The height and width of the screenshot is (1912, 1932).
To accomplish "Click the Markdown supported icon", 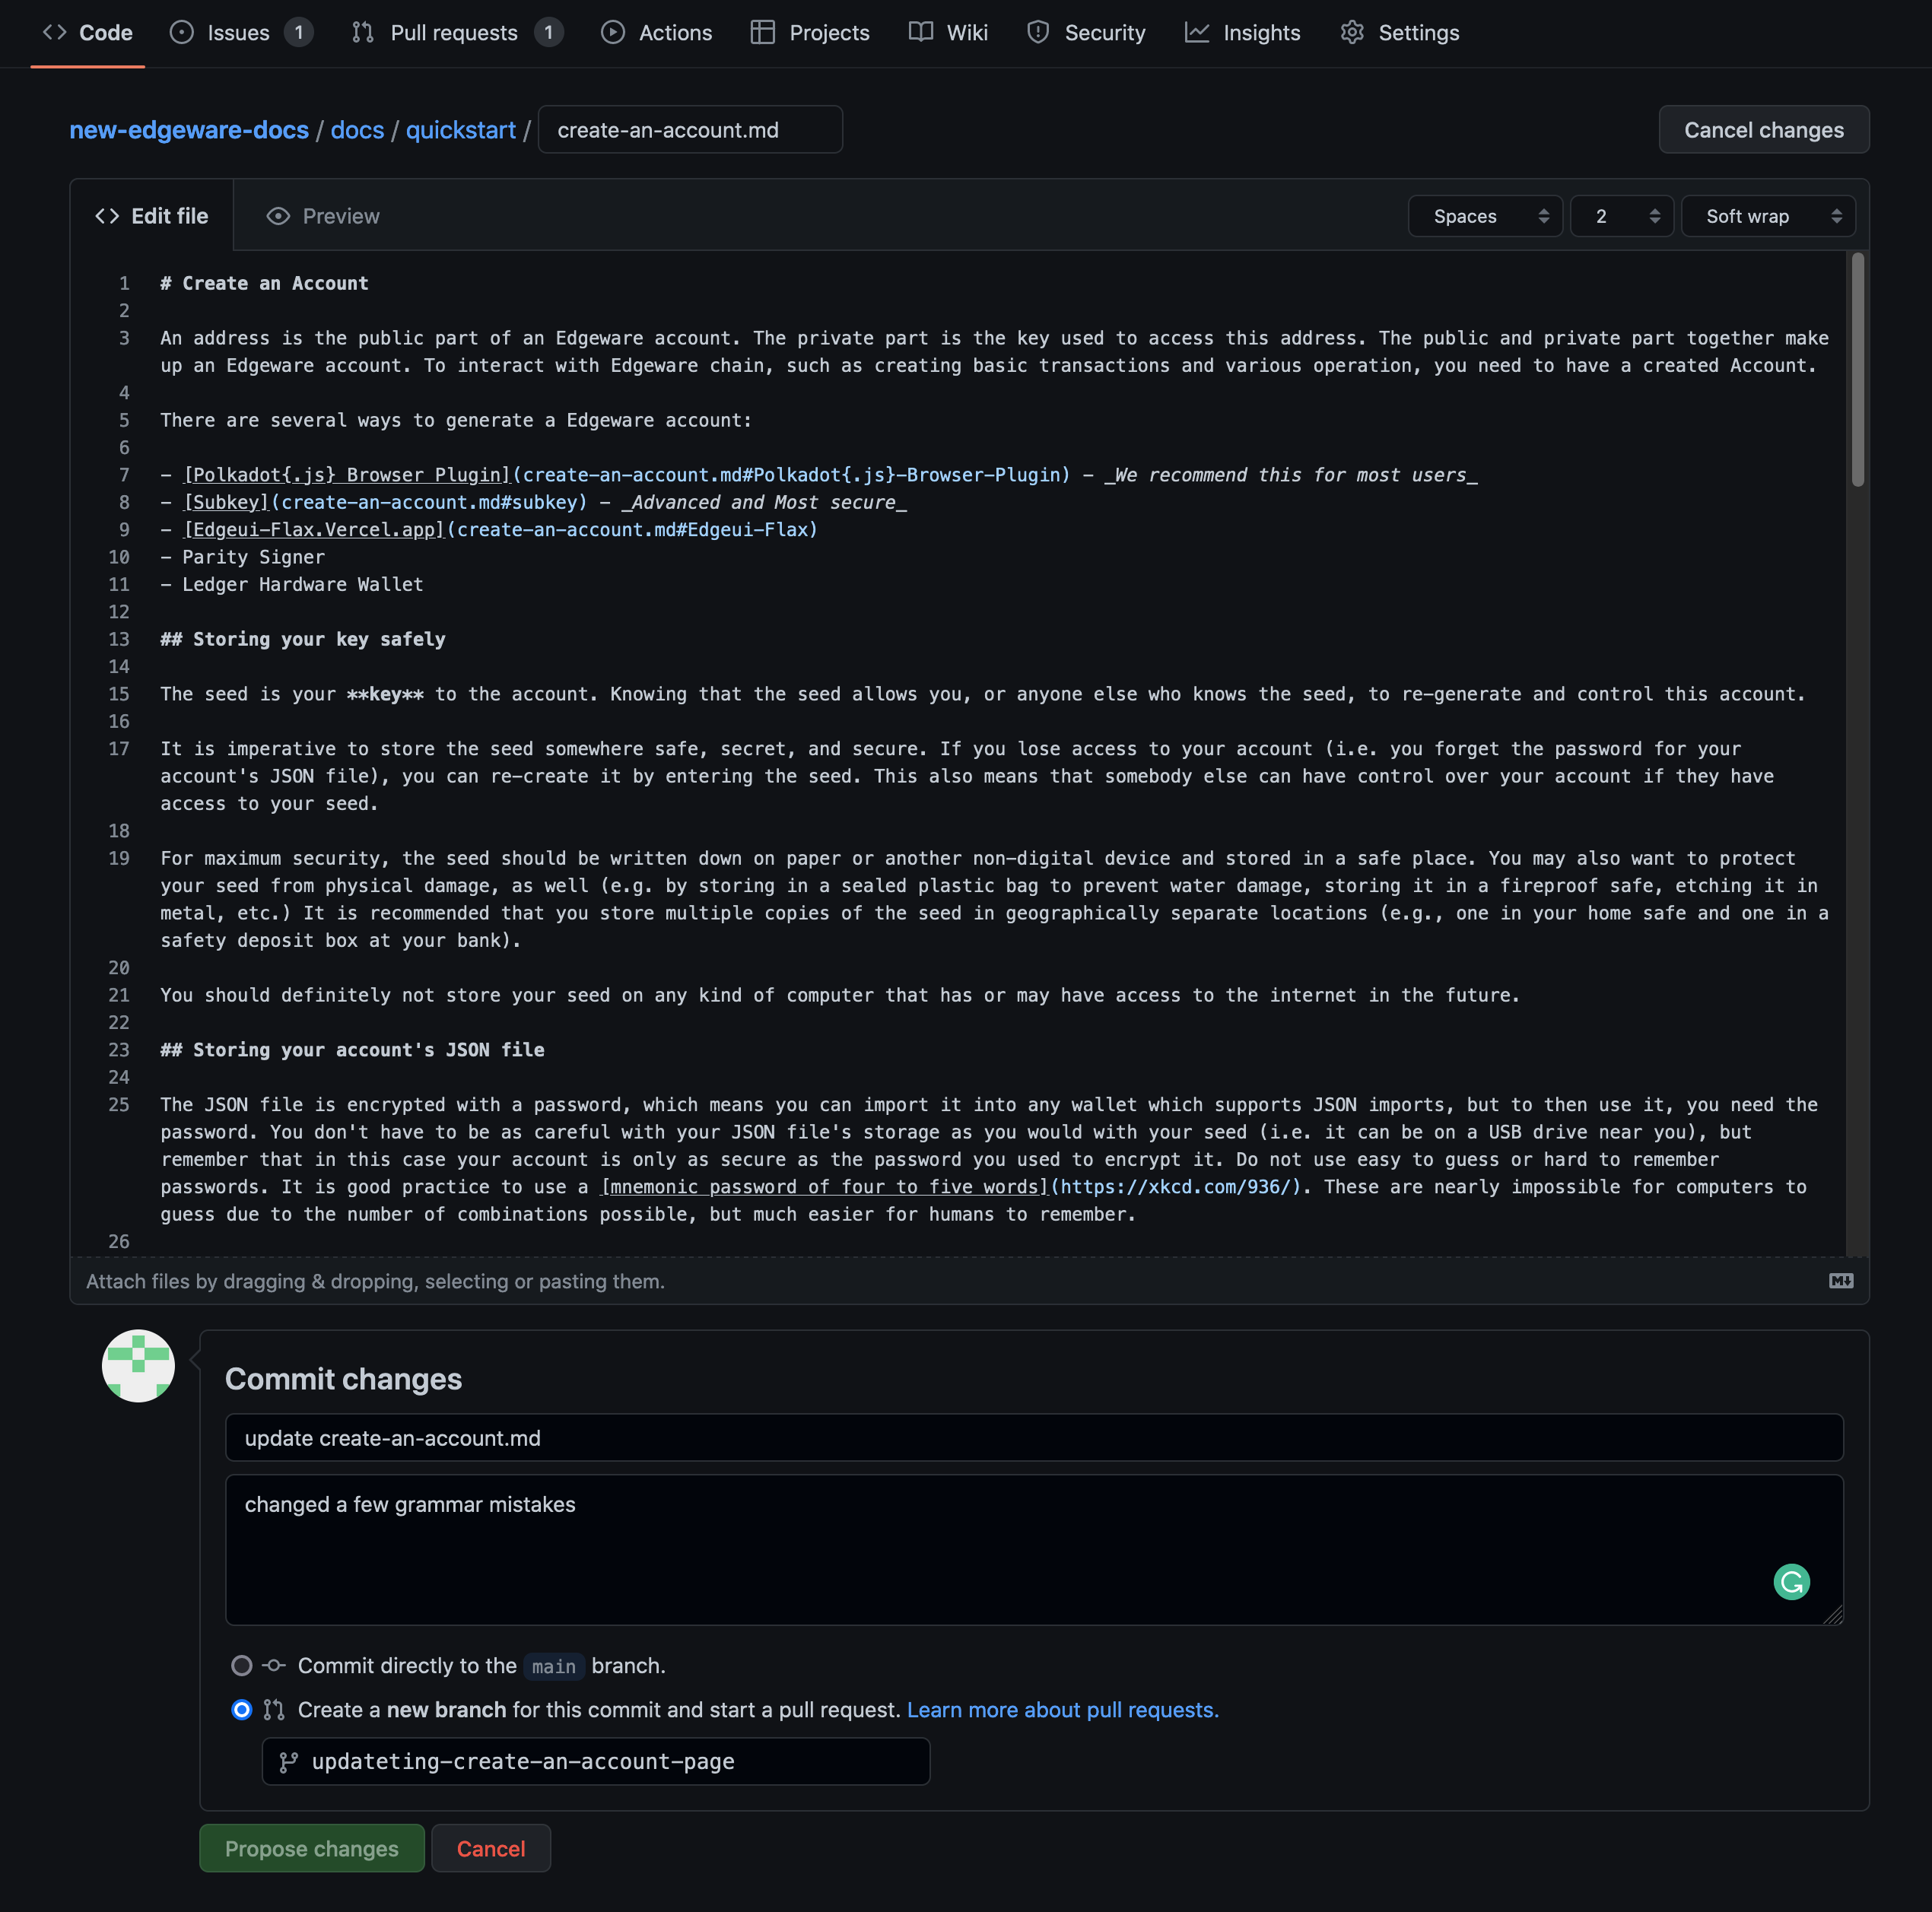I will click(x=1840, y=1281).
